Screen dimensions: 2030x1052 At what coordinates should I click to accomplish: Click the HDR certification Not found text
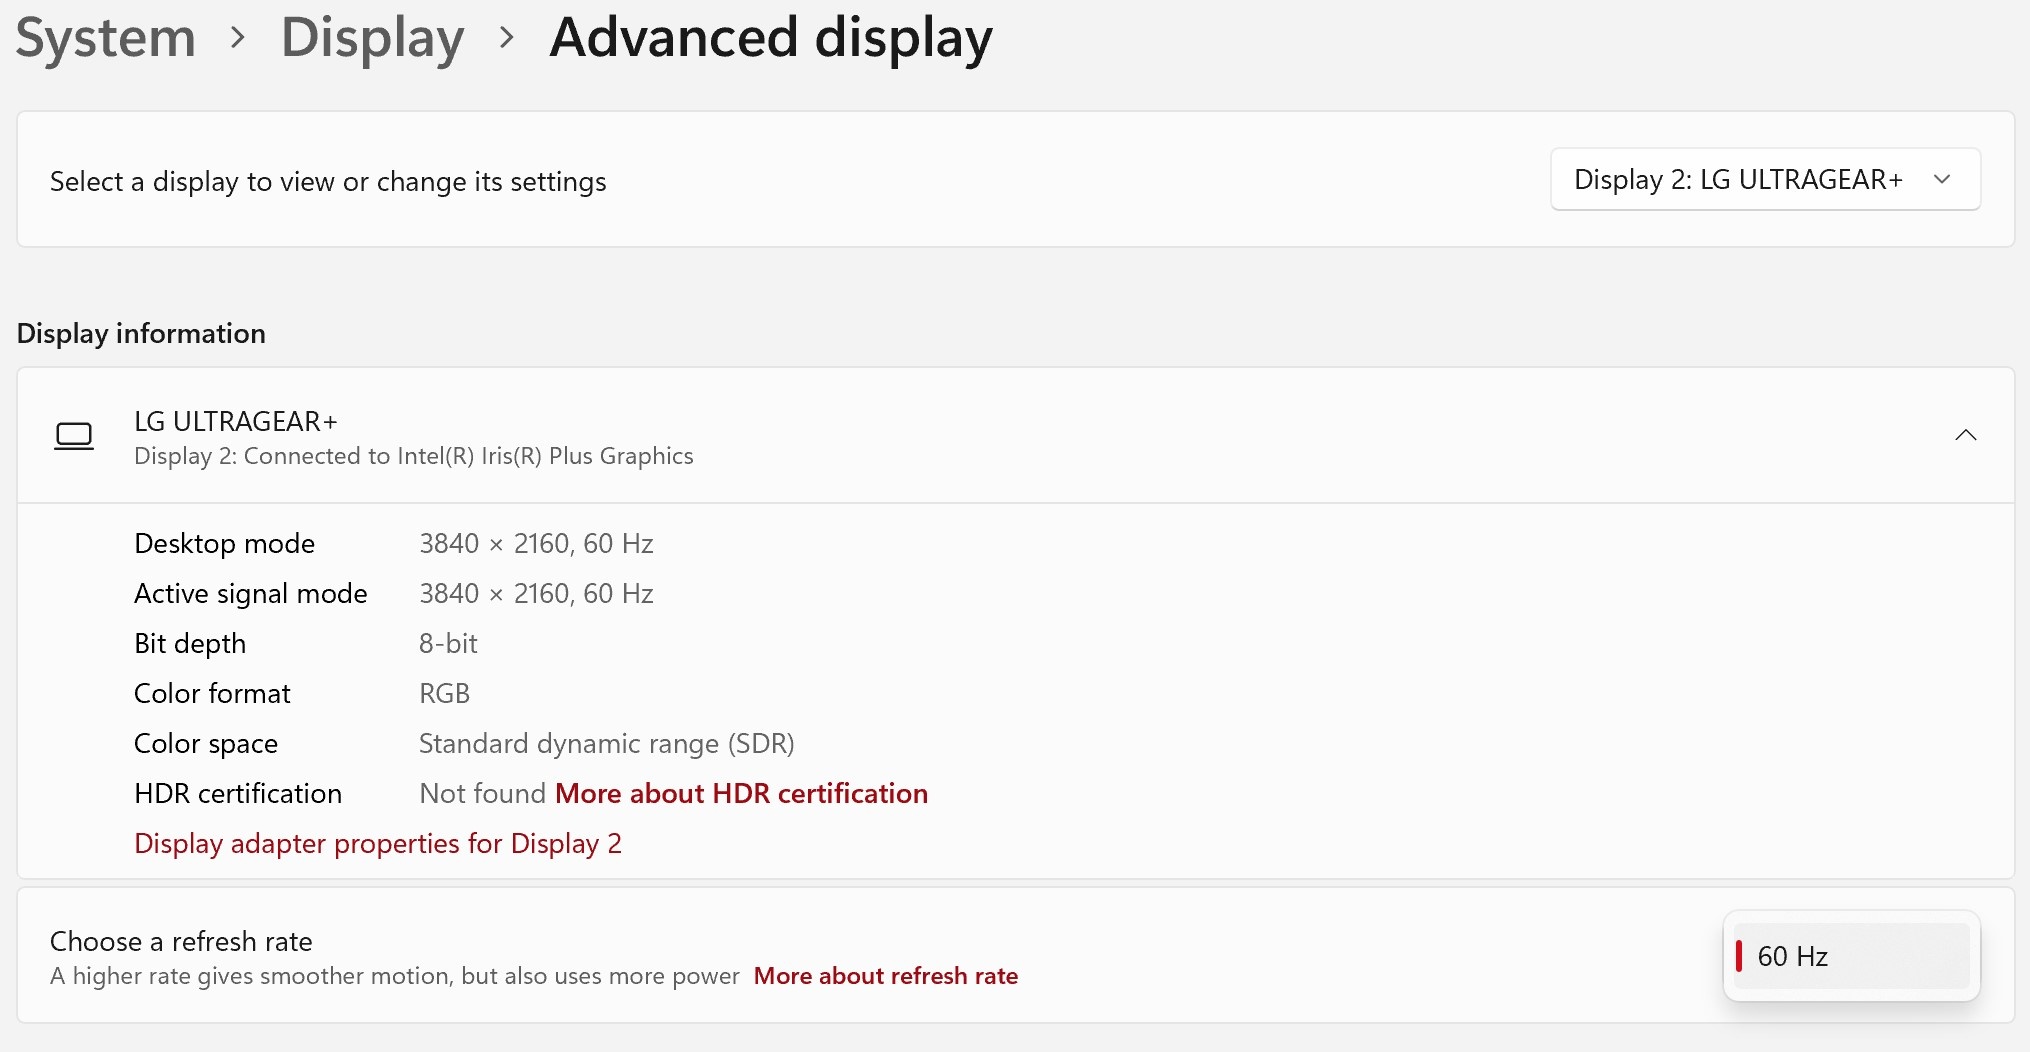click(x=482, y=793)
